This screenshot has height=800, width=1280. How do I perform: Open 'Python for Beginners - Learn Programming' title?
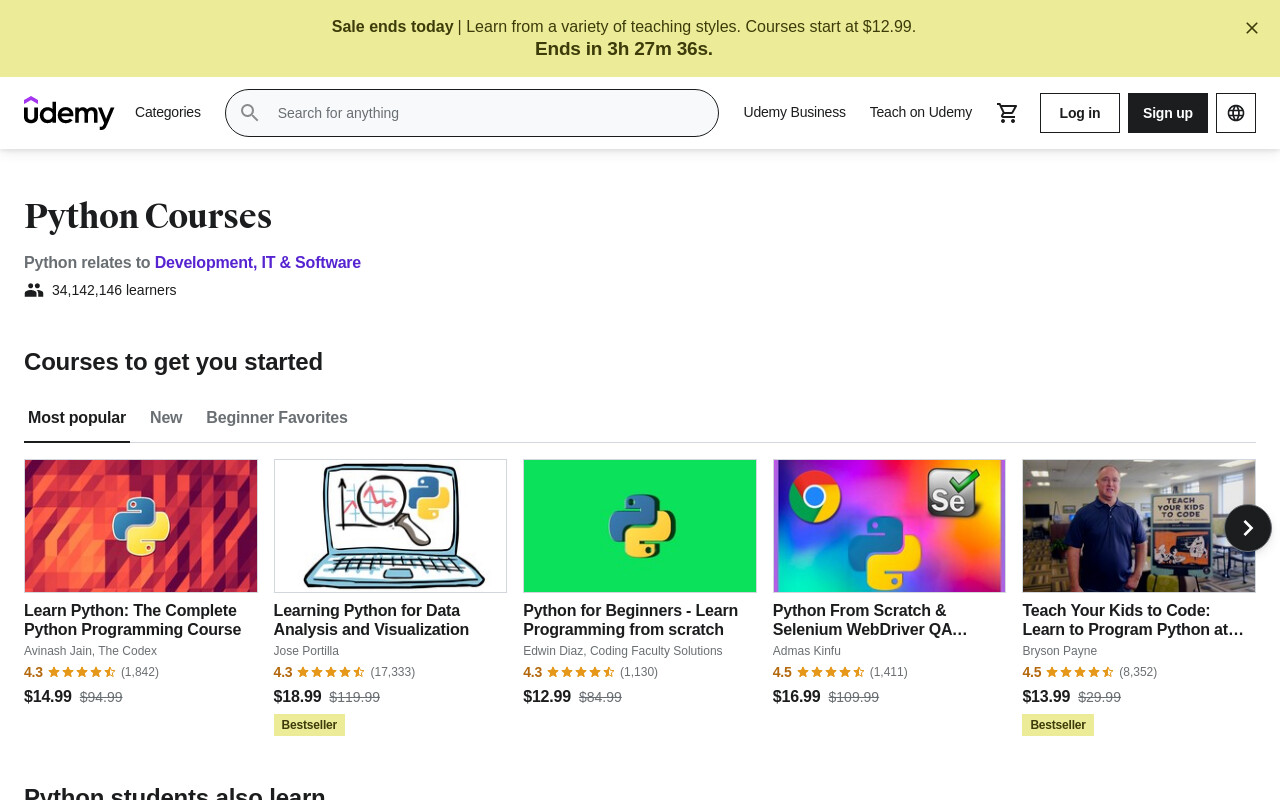click(x=631, y=620)
